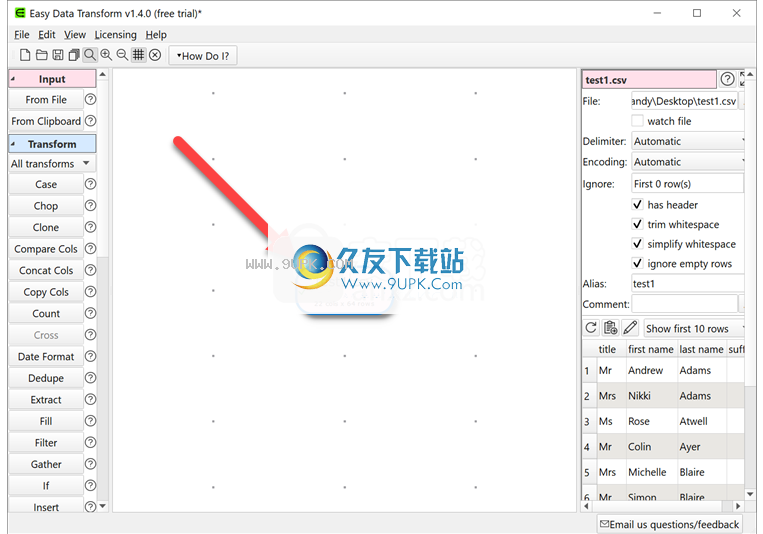The height and width of the screenshot is (534, 763).
Task: Open the Help menu
Action: 156,35
